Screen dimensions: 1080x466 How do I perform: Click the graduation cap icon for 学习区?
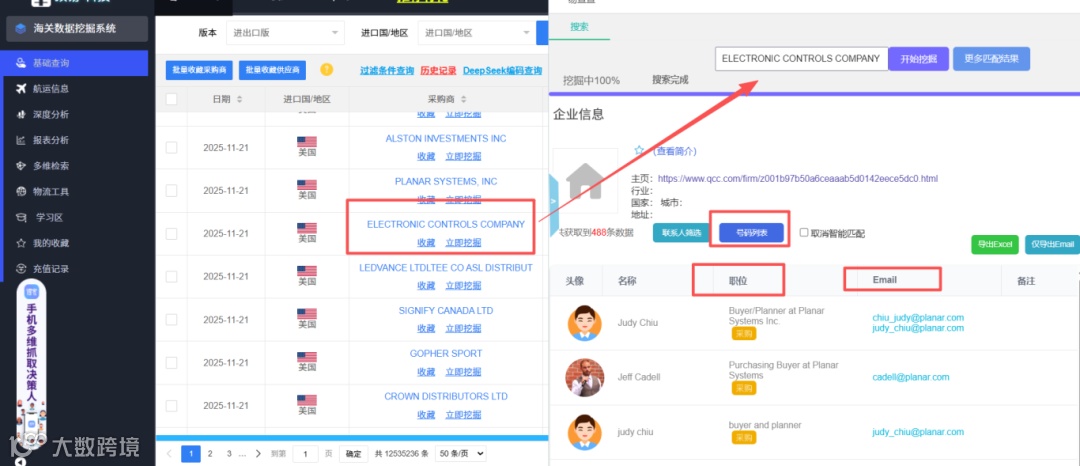click(x=21, y=218)
